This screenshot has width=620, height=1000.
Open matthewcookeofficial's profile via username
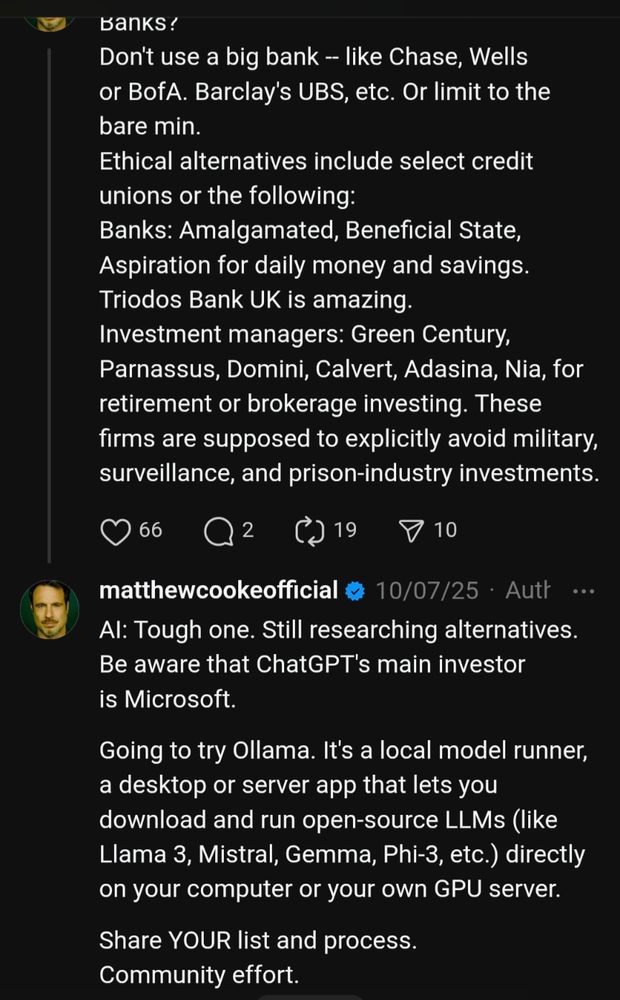point(218,590)
